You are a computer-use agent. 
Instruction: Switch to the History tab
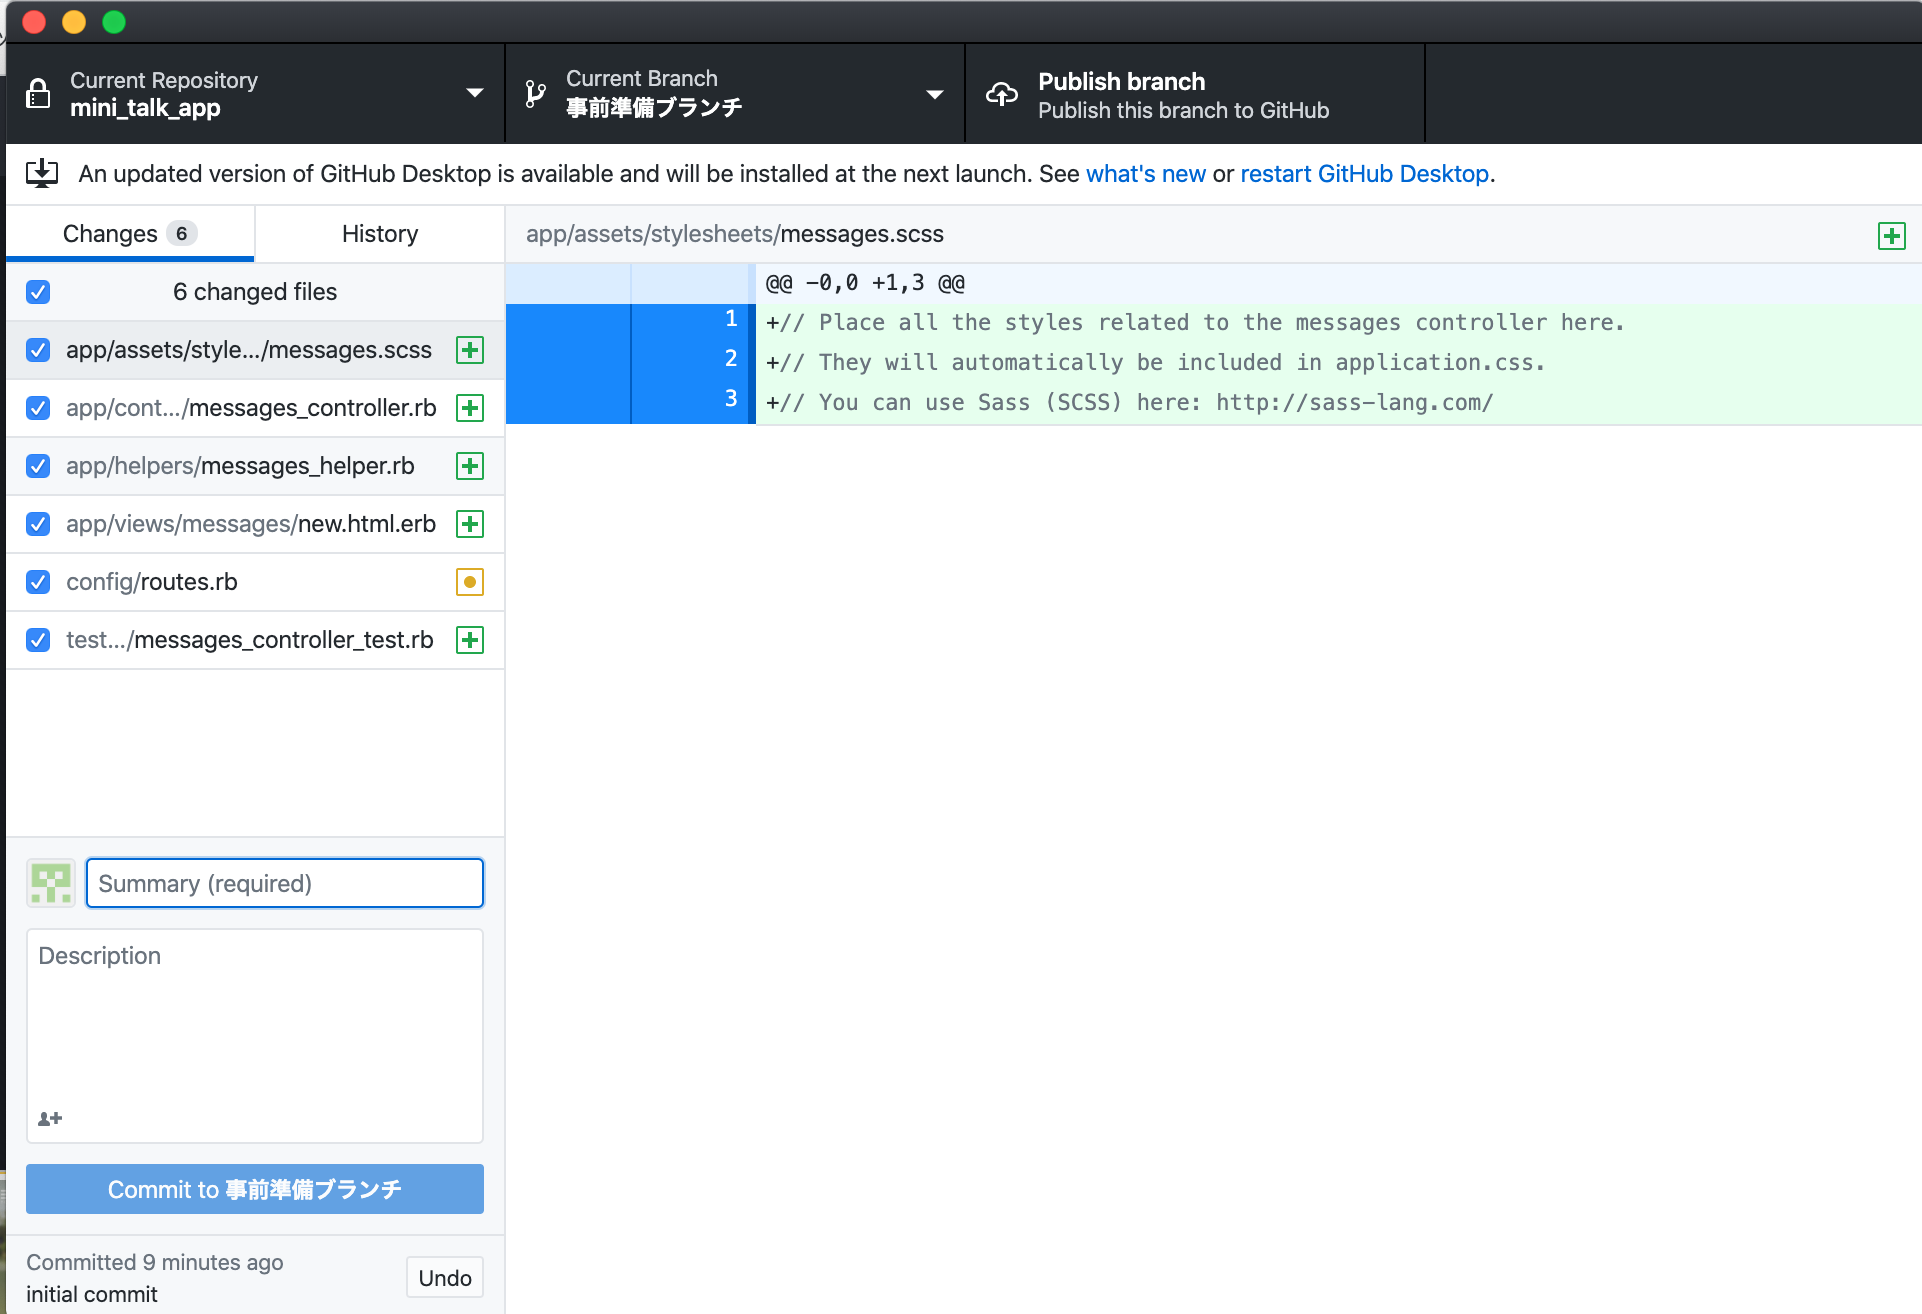pos(380,234)
